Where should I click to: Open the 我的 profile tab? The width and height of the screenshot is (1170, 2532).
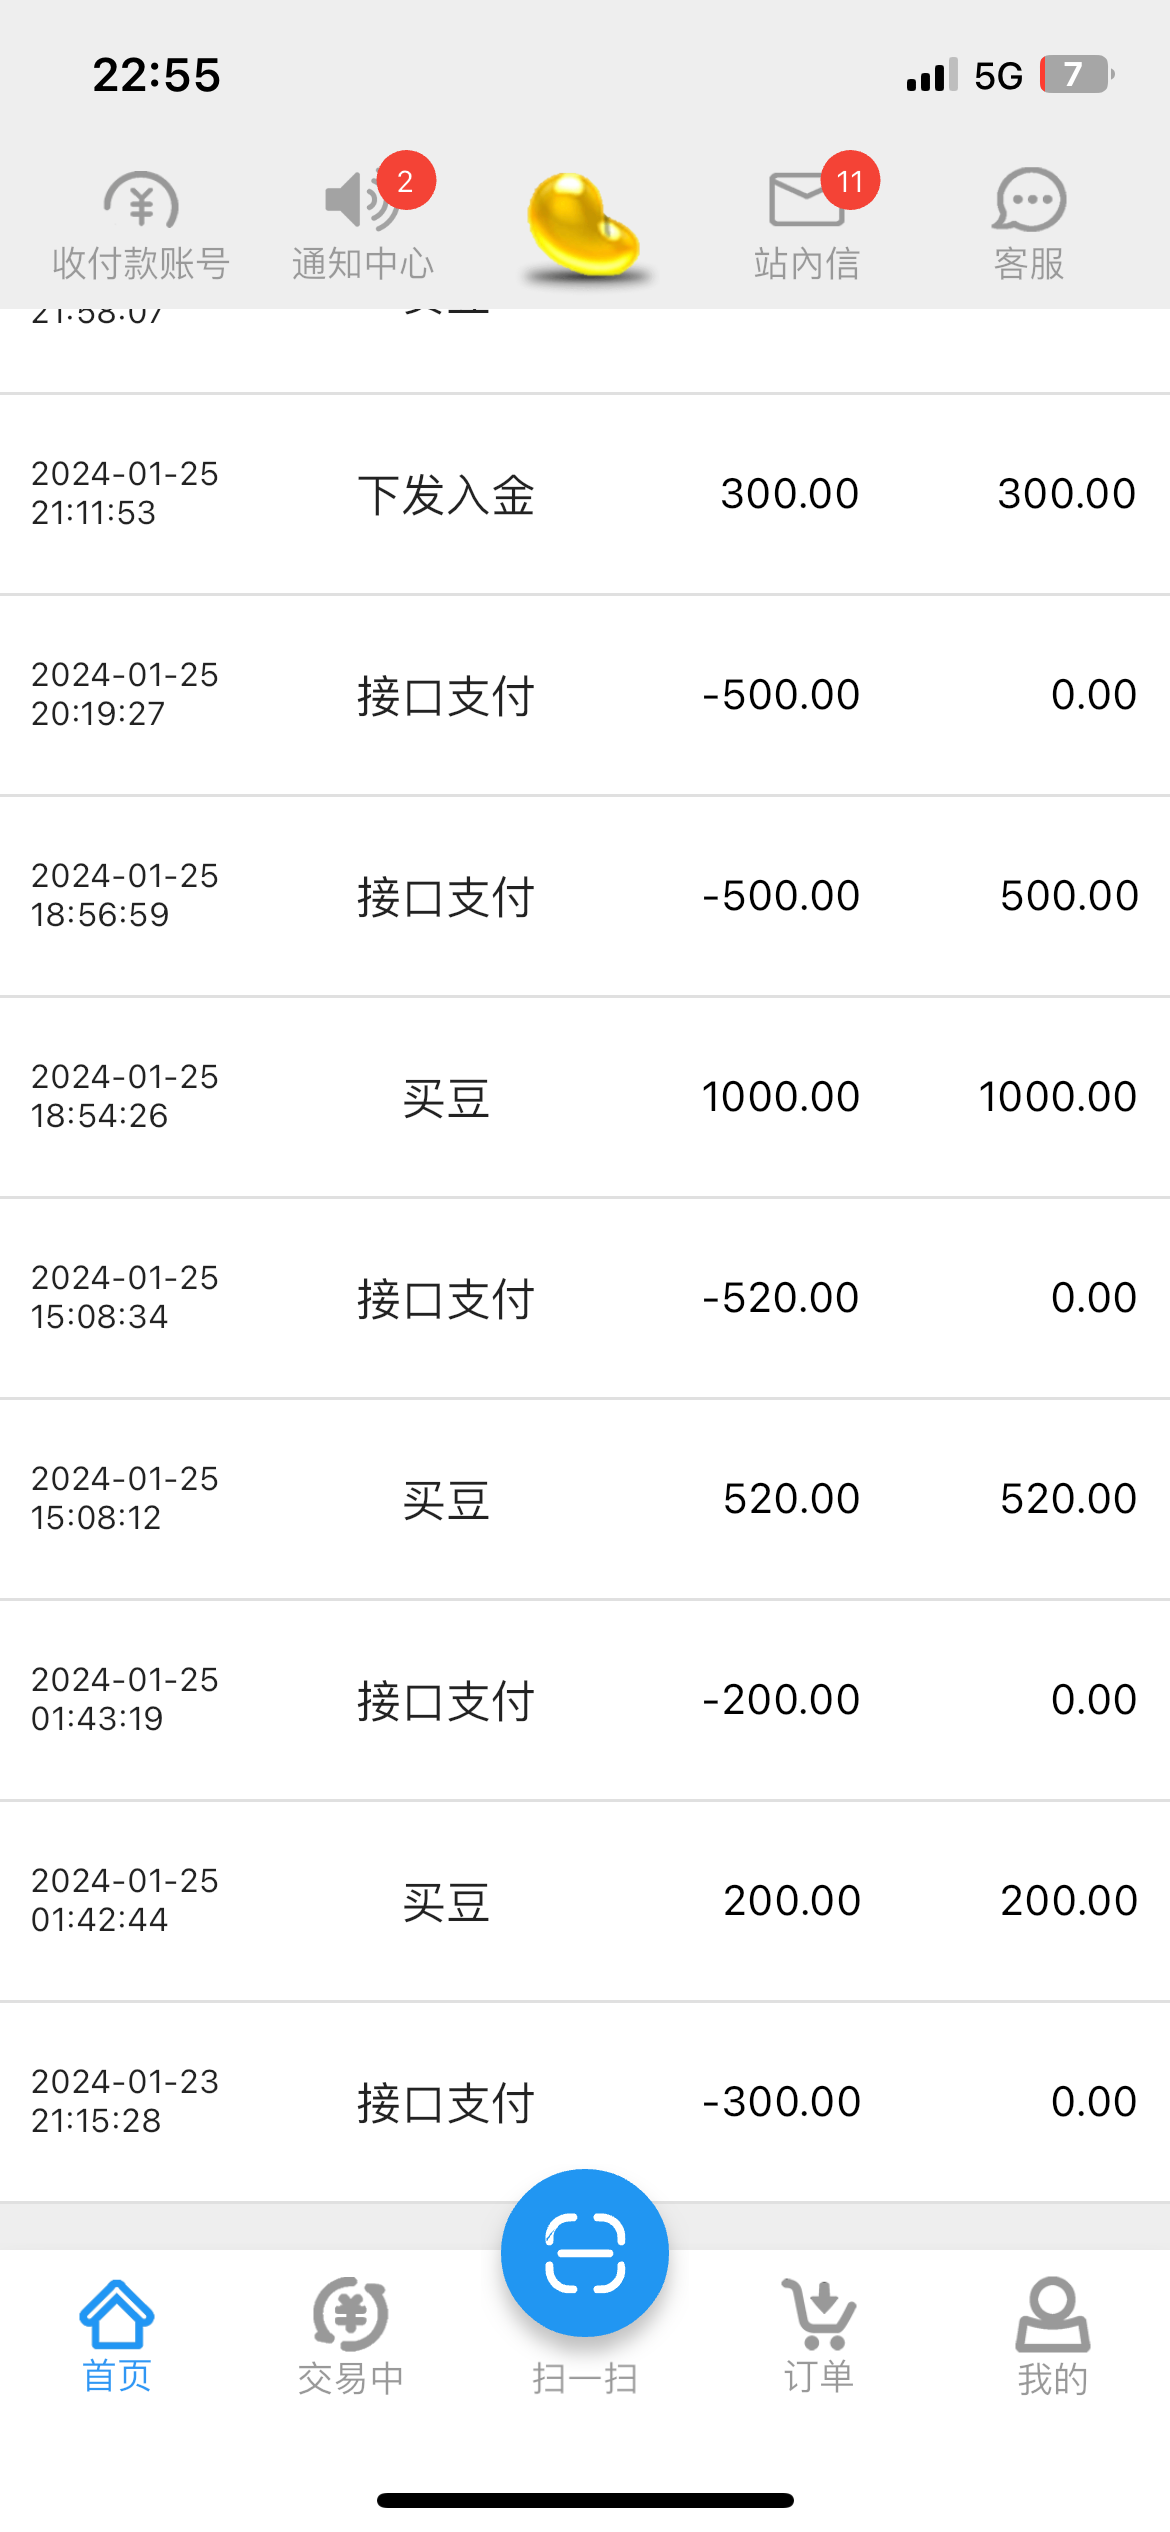(x=1053, y=2335)
